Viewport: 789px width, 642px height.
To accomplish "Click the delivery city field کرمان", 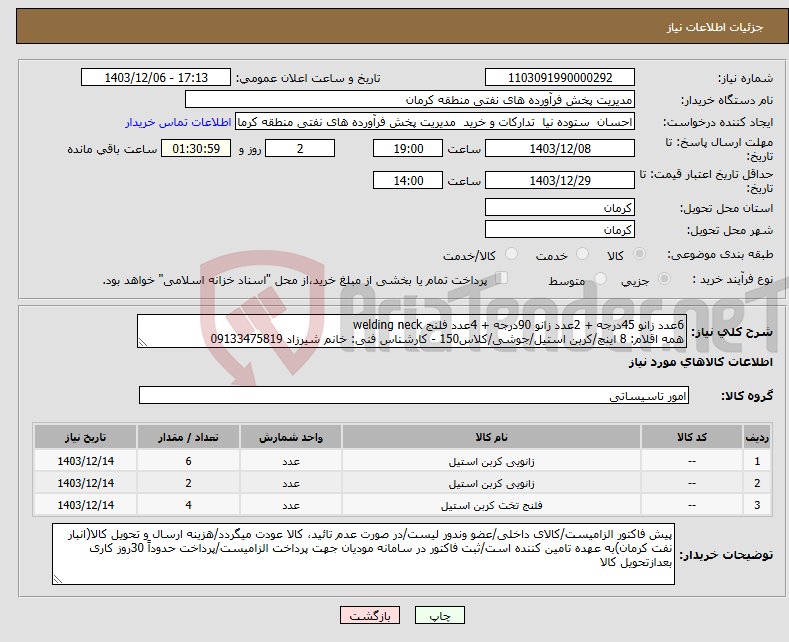I will (x=560, y=229).
